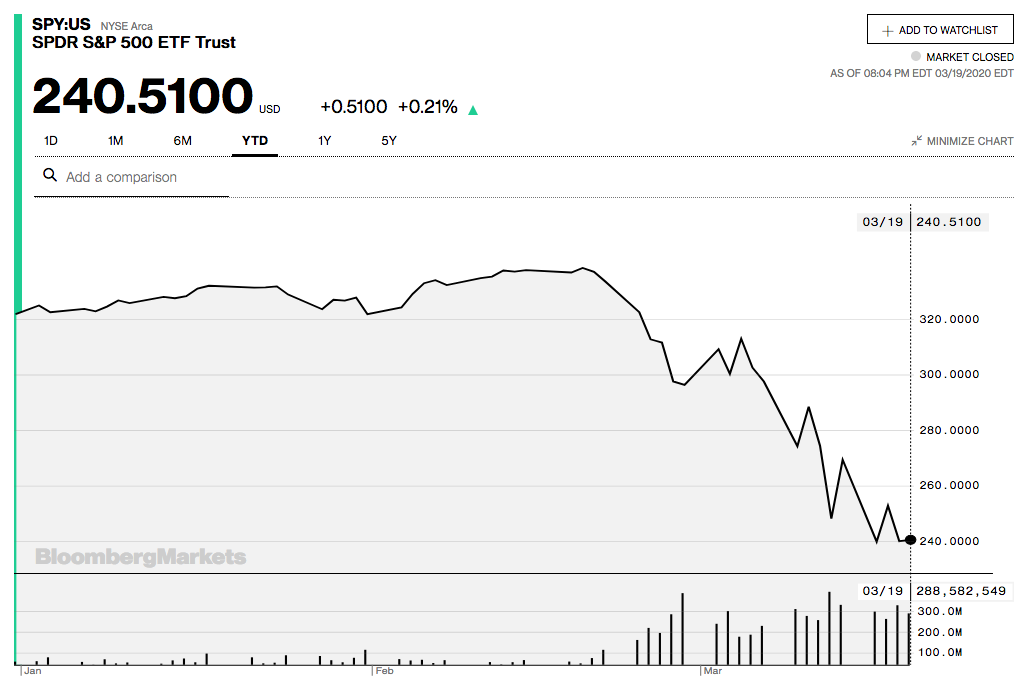Click the 03/19 volume date label

coord(883,591)
